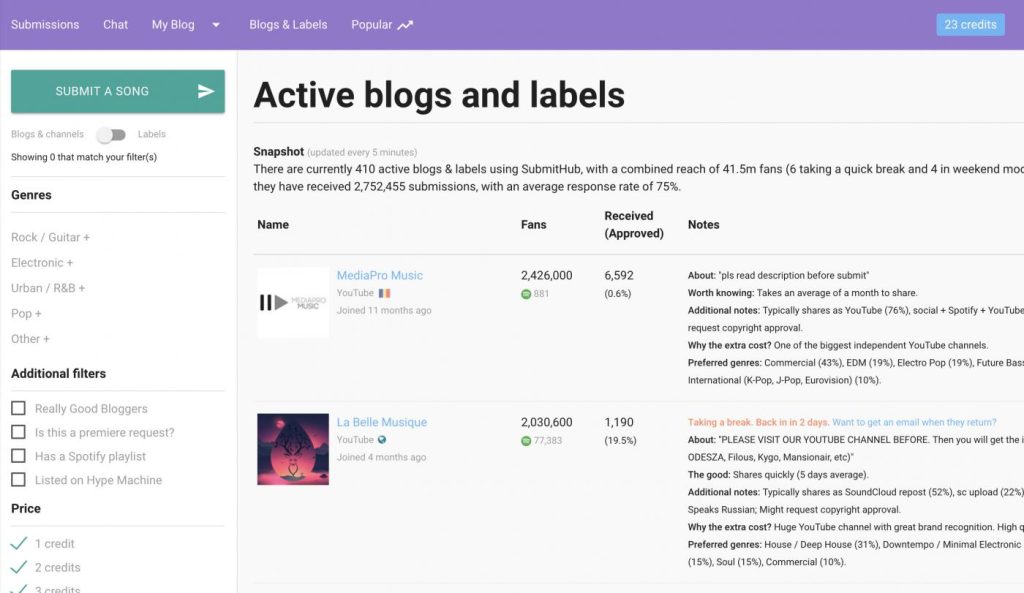
Task: Click the checkmark icon next to 1 credit
Action: [x=18, y=544]
